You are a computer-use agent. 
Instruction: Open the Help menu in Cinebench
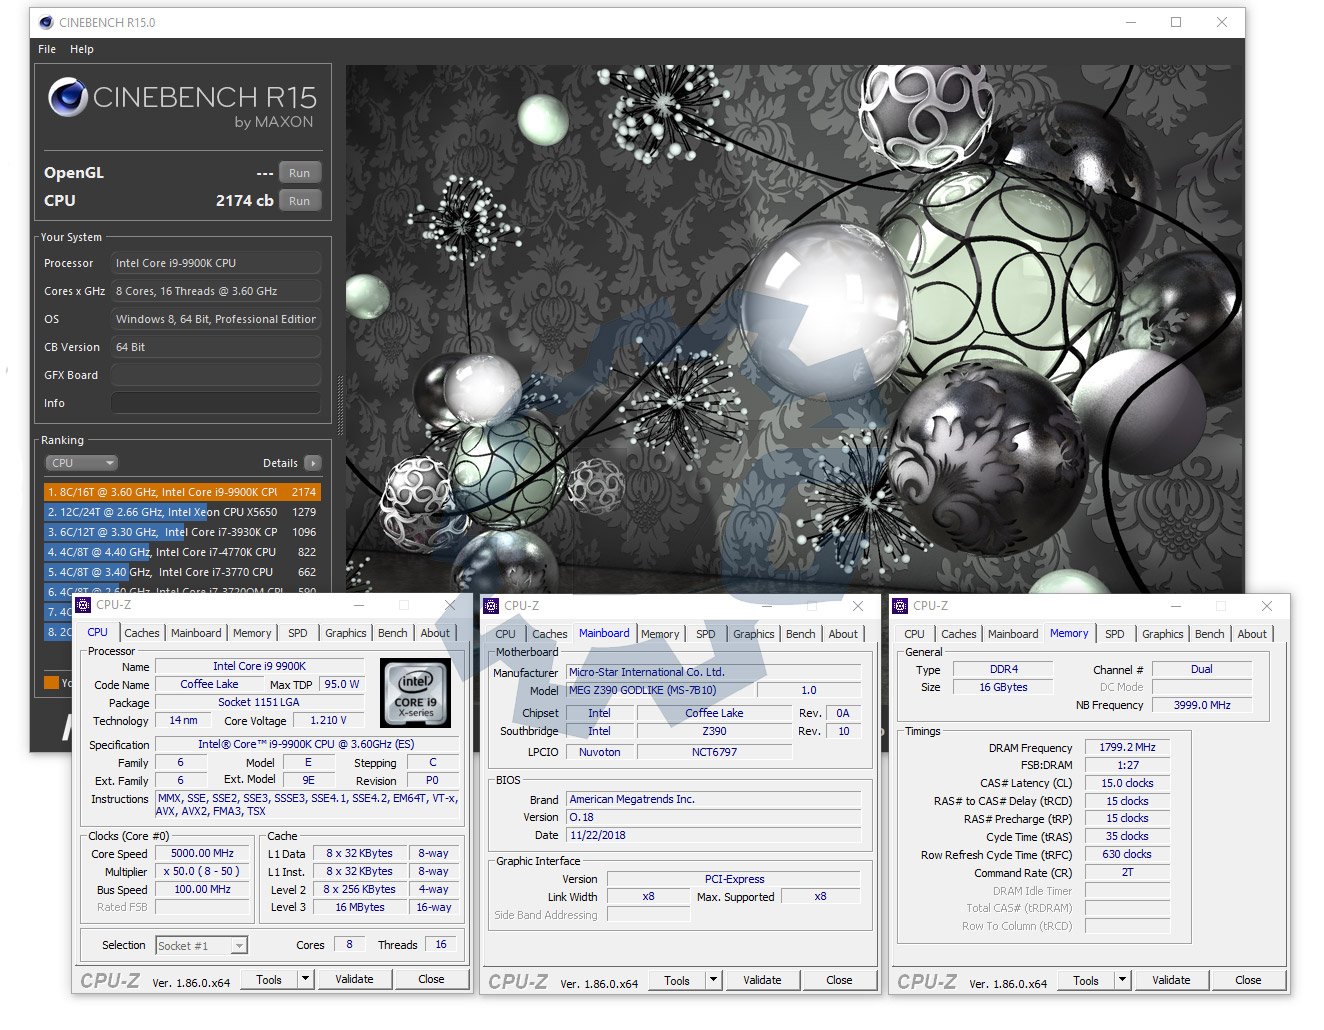tap(82, 49)
